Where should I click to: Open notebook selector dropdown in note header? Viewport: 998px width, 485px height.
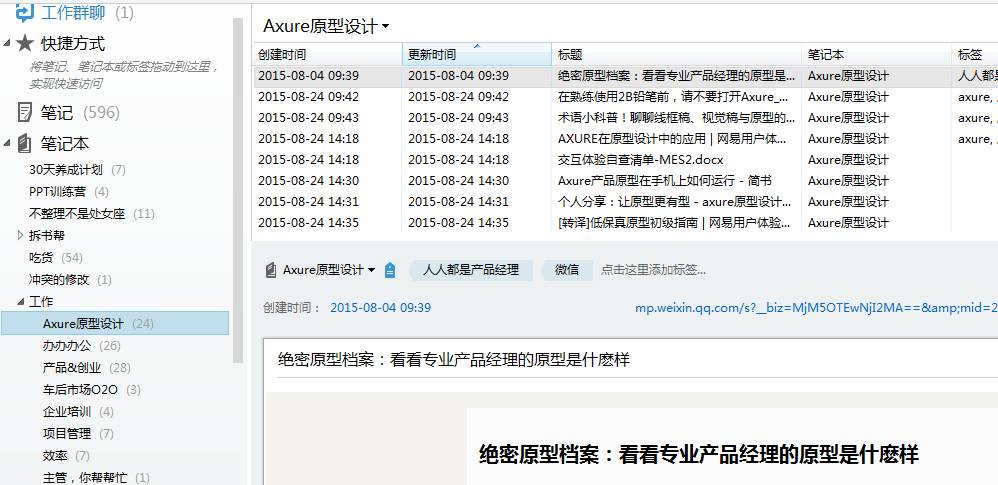371,271
